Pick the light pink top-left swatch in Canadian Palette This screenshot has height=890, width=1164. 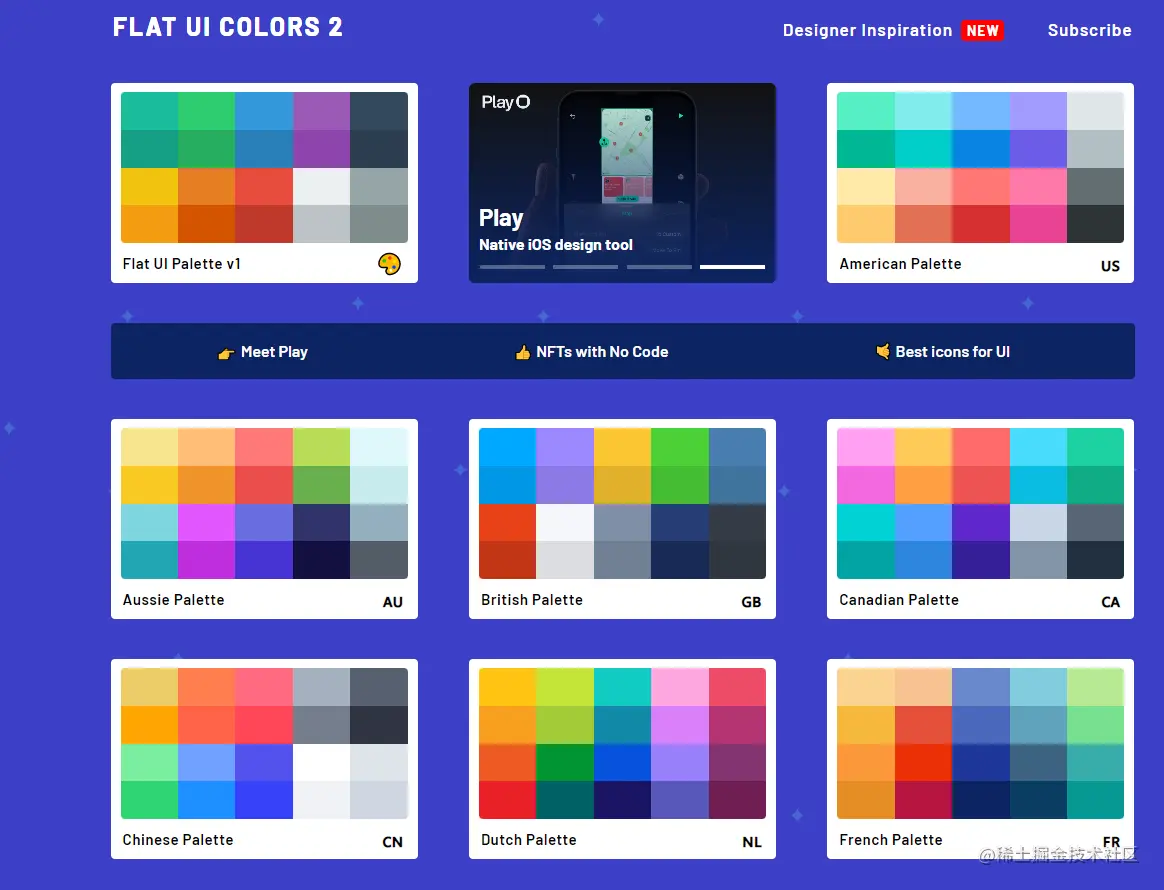866,447
